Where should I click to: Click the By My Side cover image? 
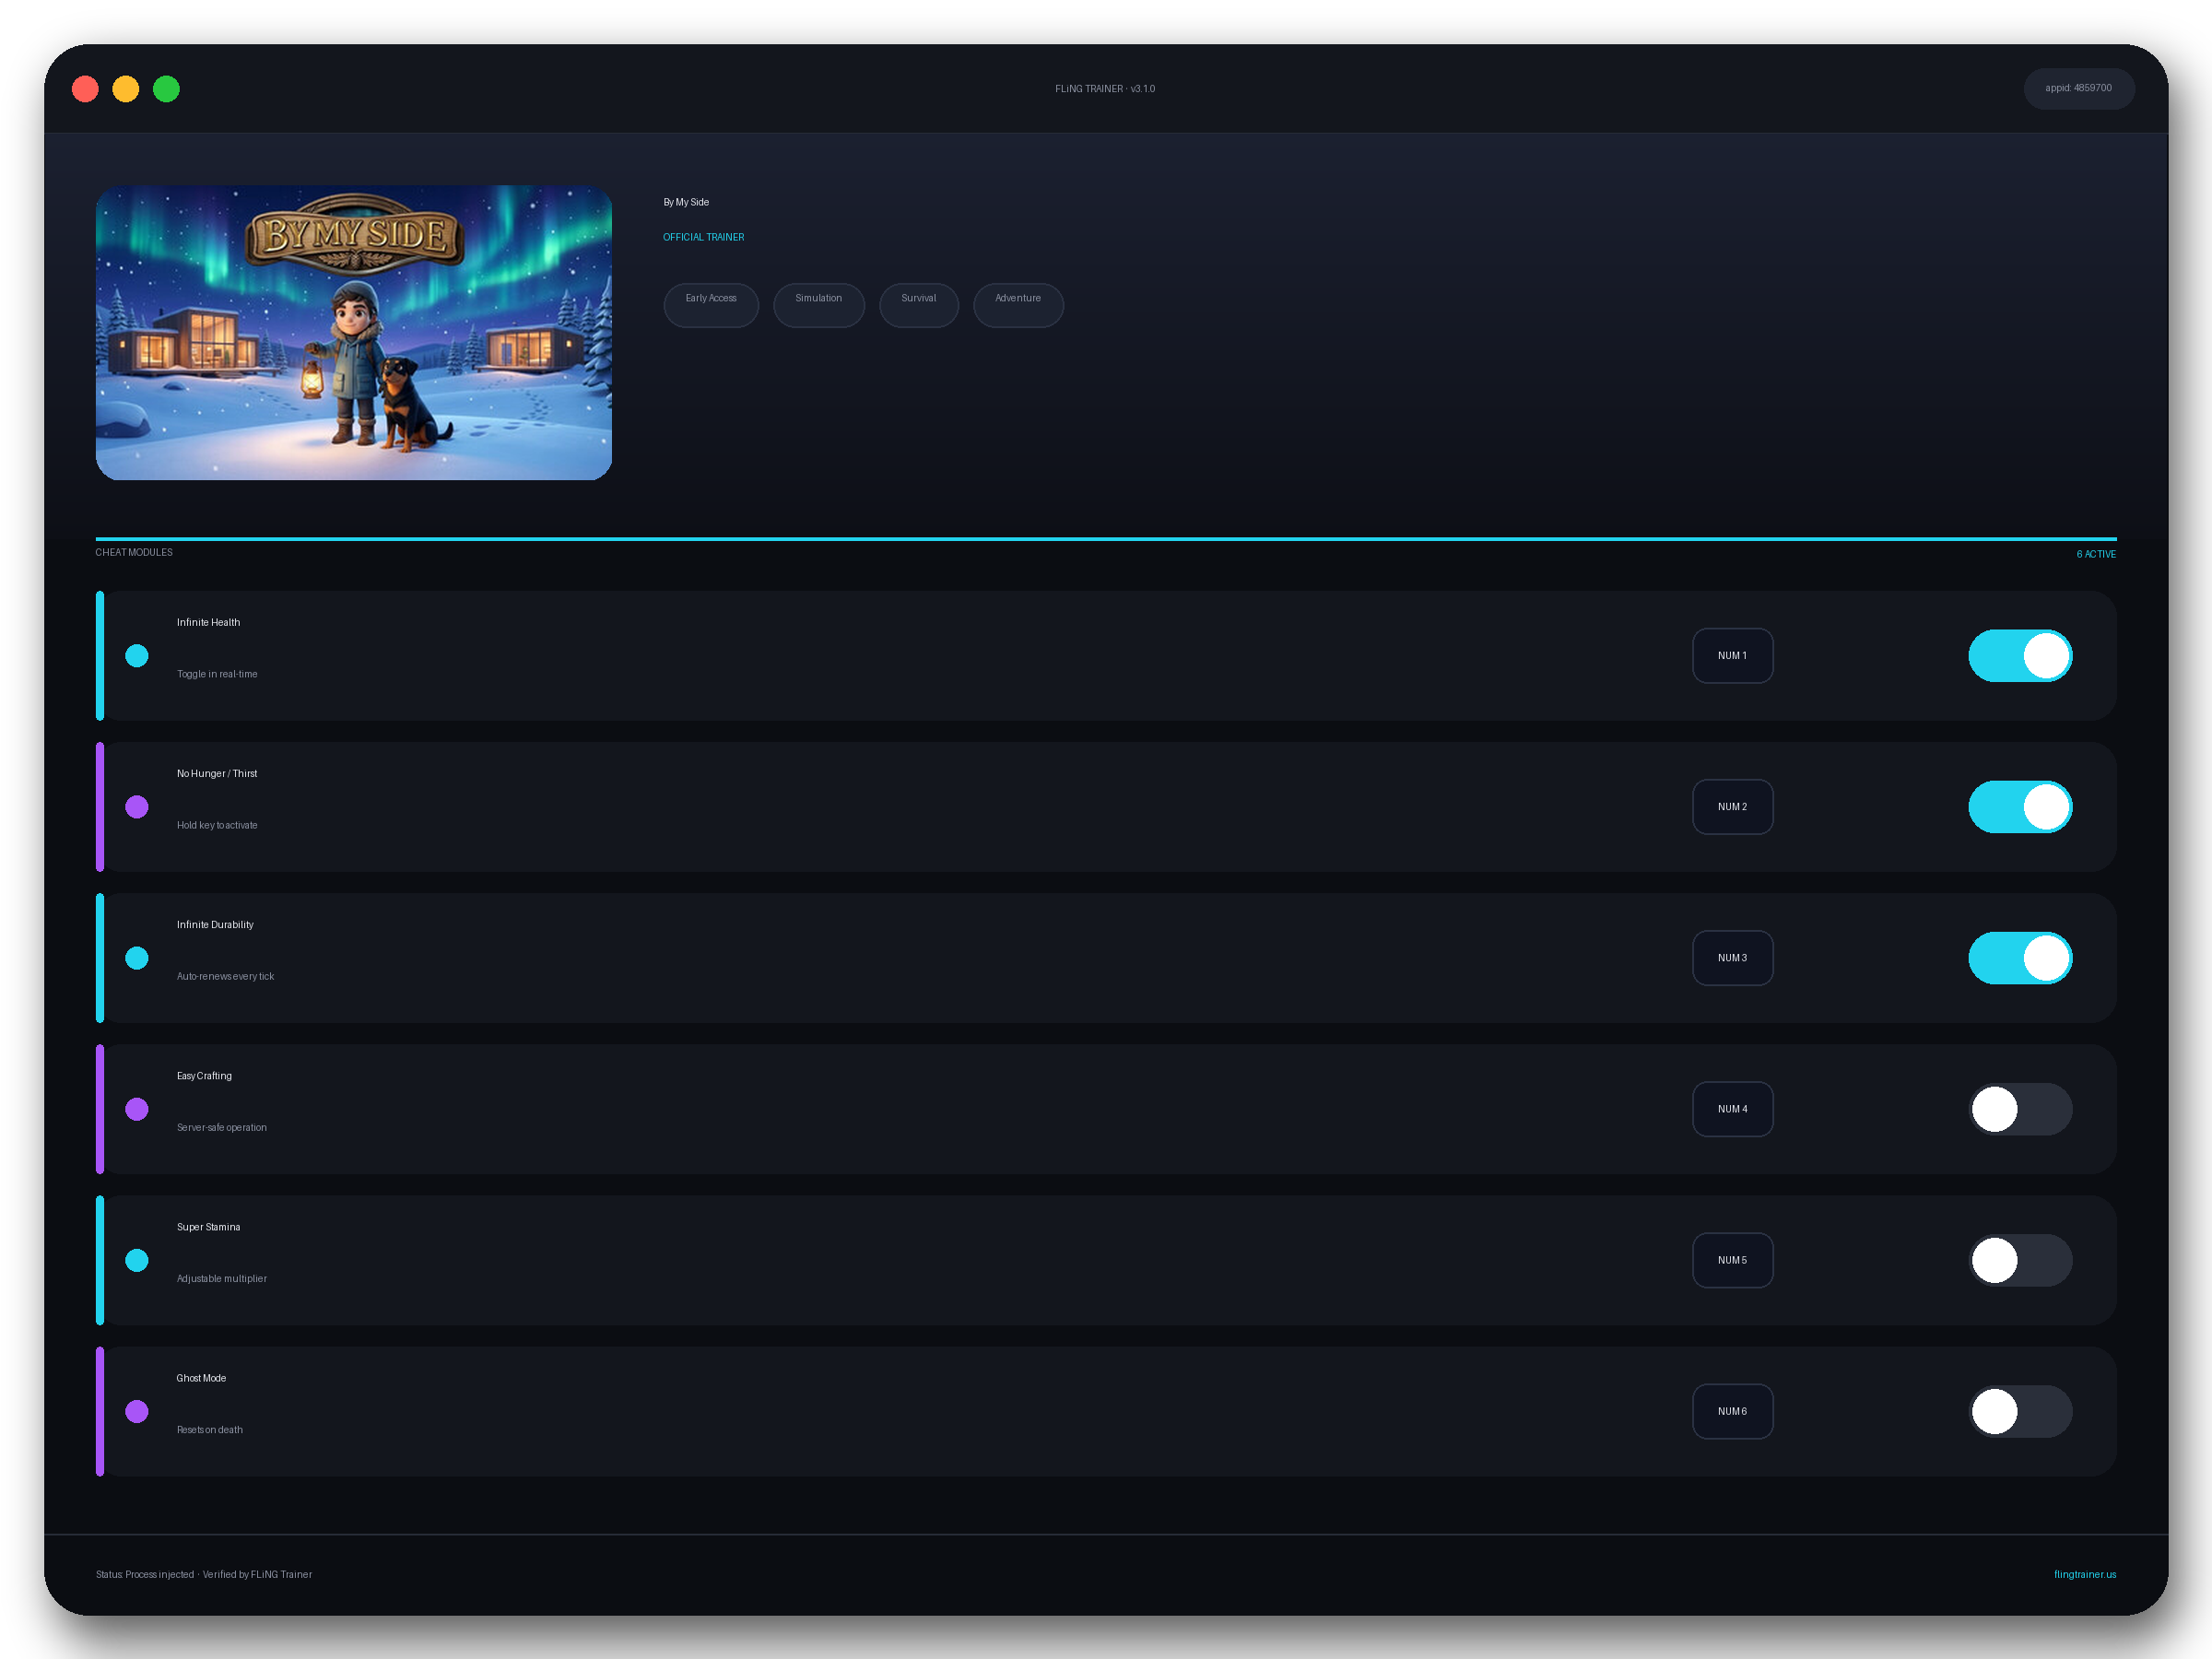click(354, 332)
